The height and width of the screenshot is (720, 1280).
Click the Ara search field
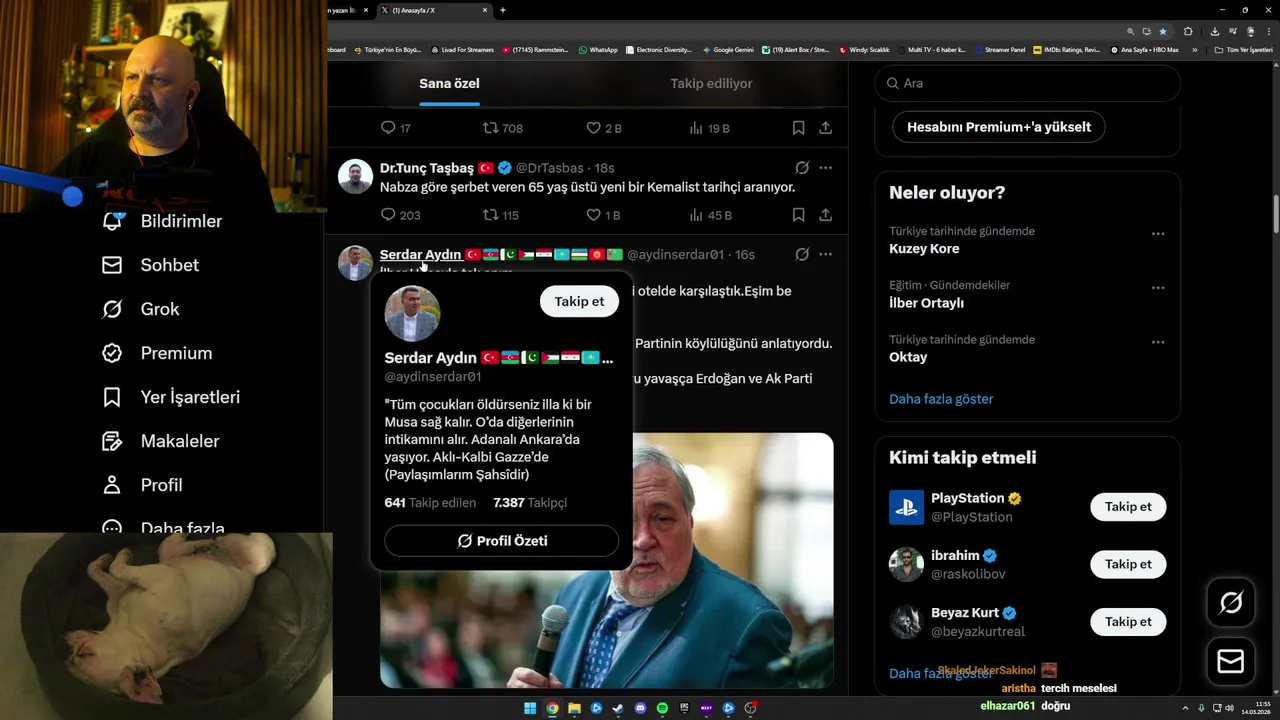1028,84
